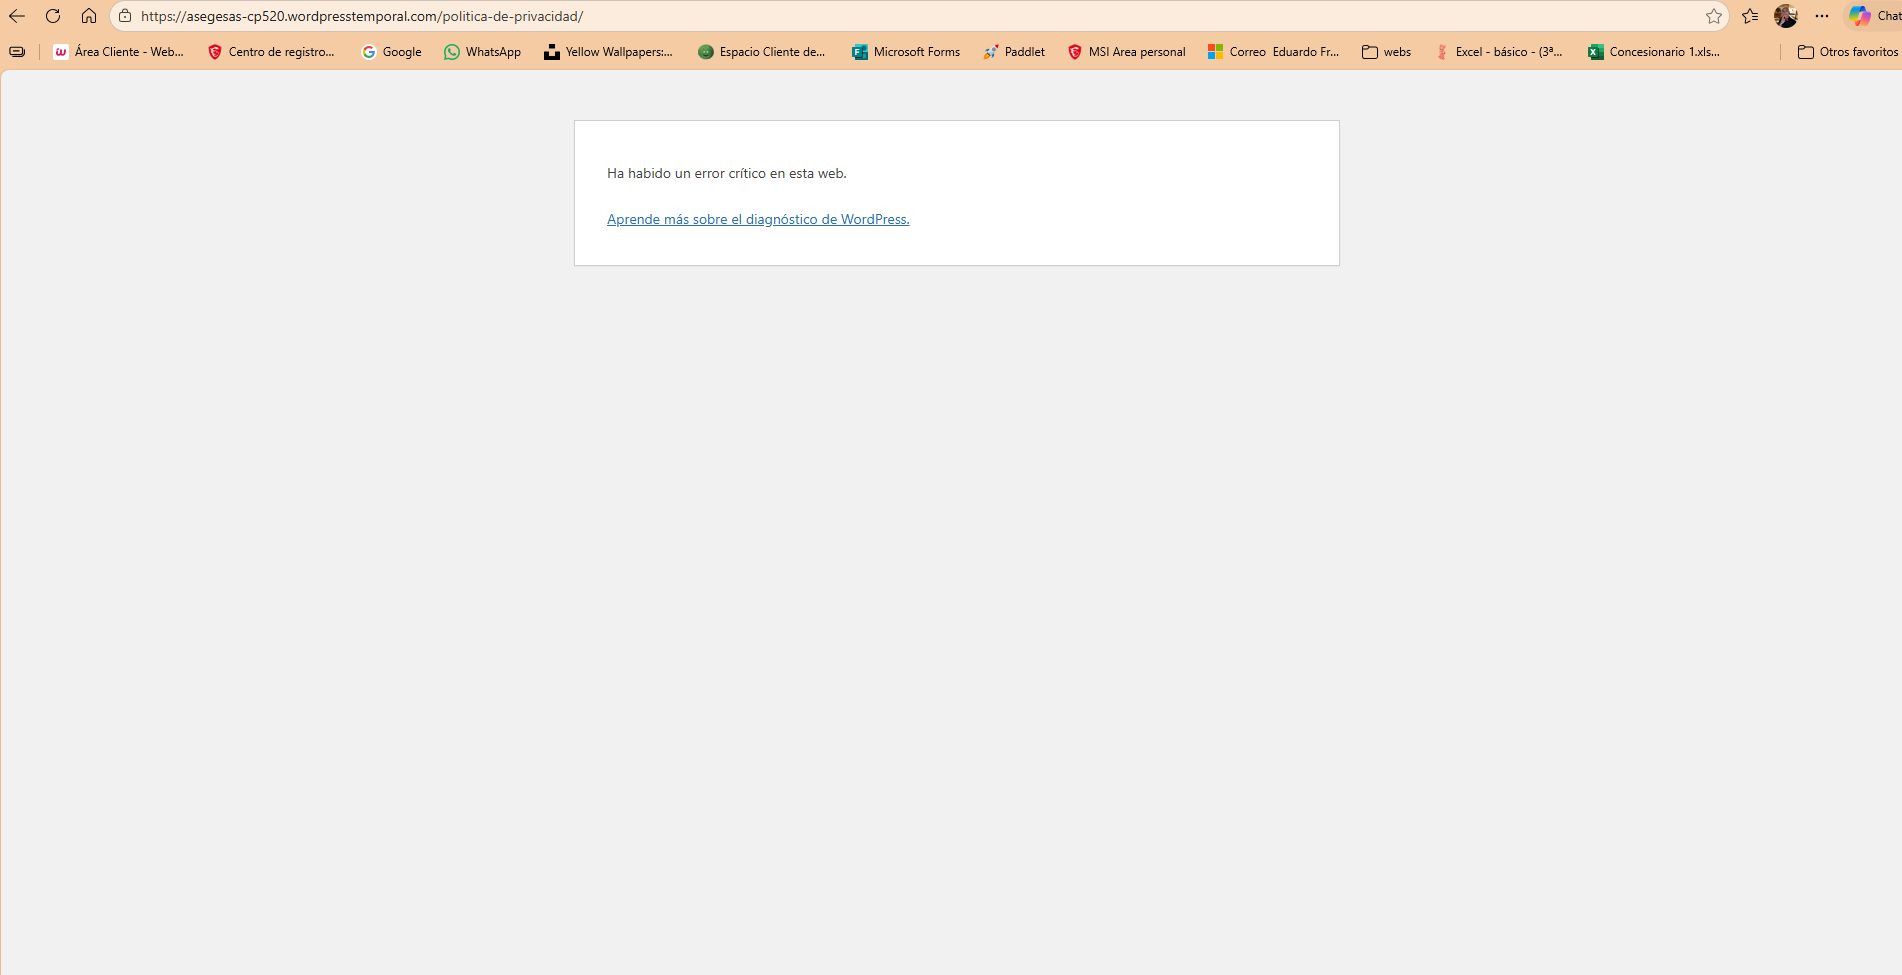
Task: Open Concesionario 1.xls bookmark
Action: pyautogui.click(x=1654, y=52)
